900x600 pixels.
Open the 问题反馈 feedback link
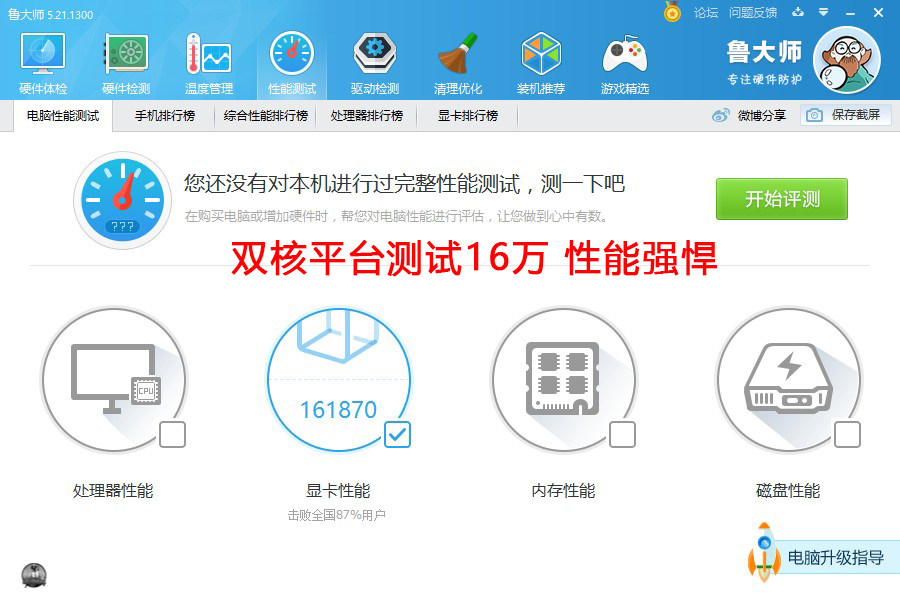(753, 13)
